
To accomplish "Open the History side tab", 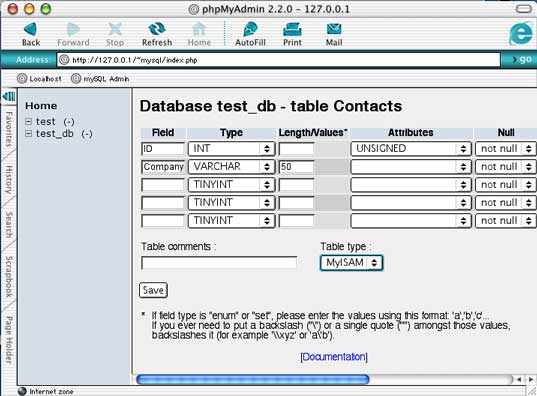I will (x=9, y=180).
